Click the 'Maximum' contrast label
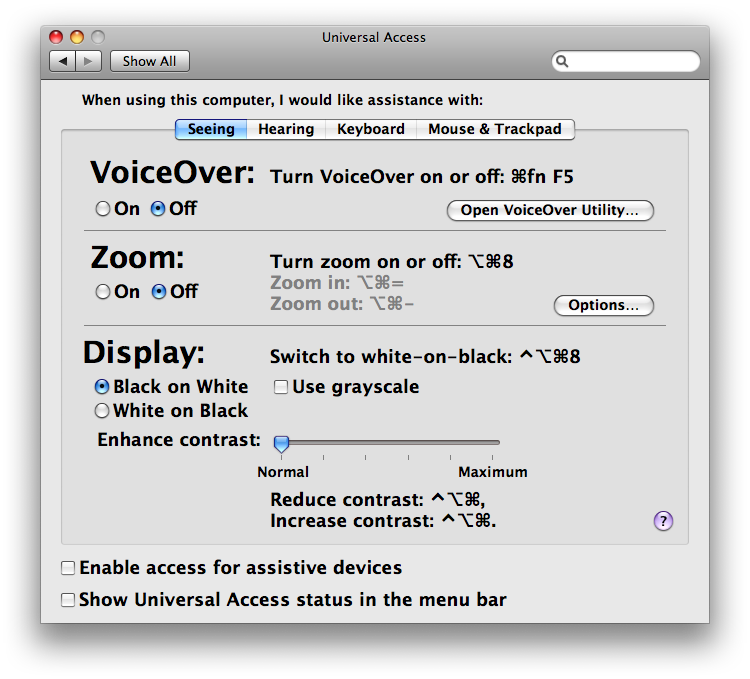This screenshot has width=750, height=679. [493, 472]
